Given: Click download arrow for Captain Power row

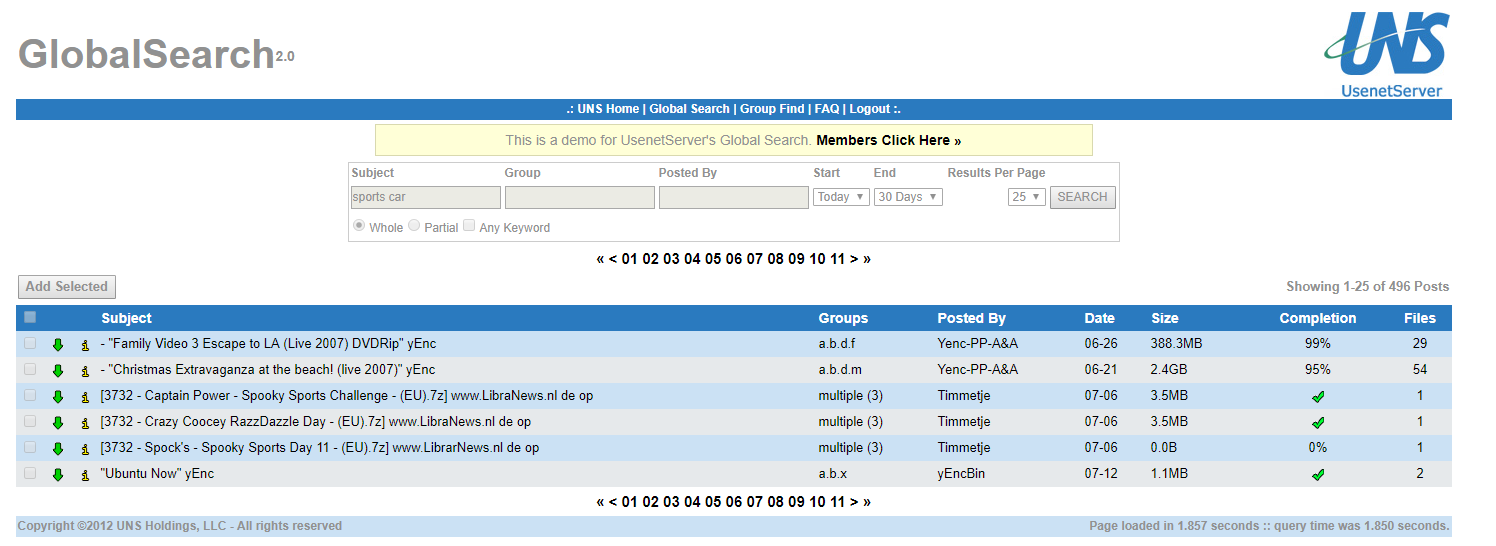Looking at the screenshot, I should [58, 396].
